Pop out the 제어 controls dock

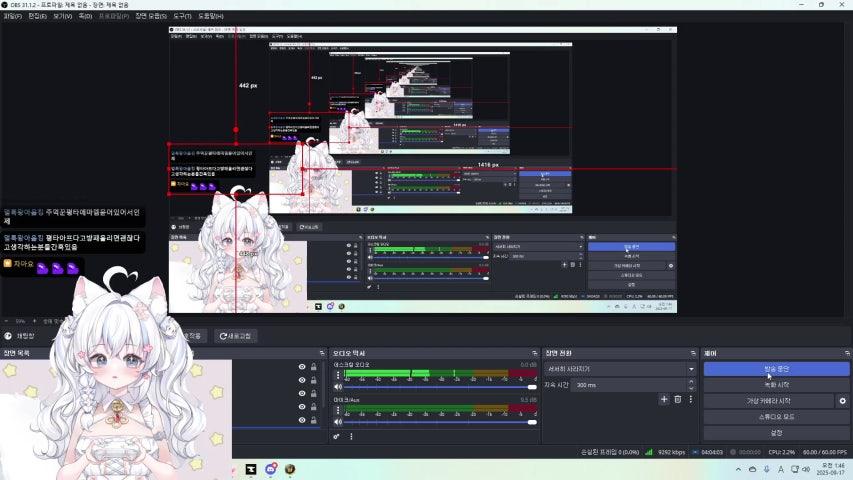point(848,353)
